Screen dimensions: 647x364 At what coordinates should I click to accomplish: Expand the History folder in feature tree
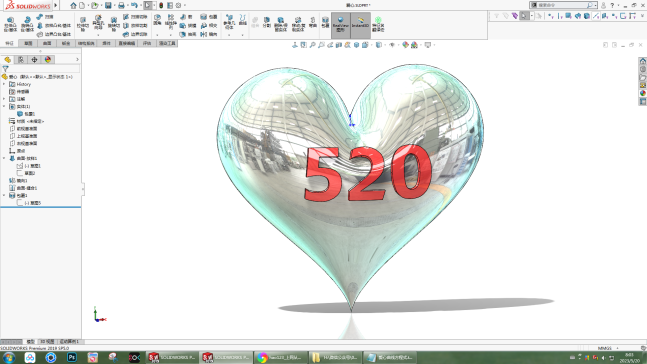pos(4,84)
